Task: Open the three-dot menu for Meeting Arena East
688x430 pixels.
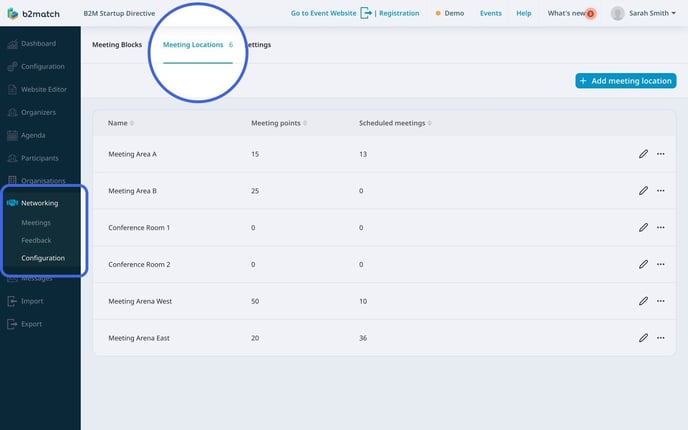Action: 660,338
